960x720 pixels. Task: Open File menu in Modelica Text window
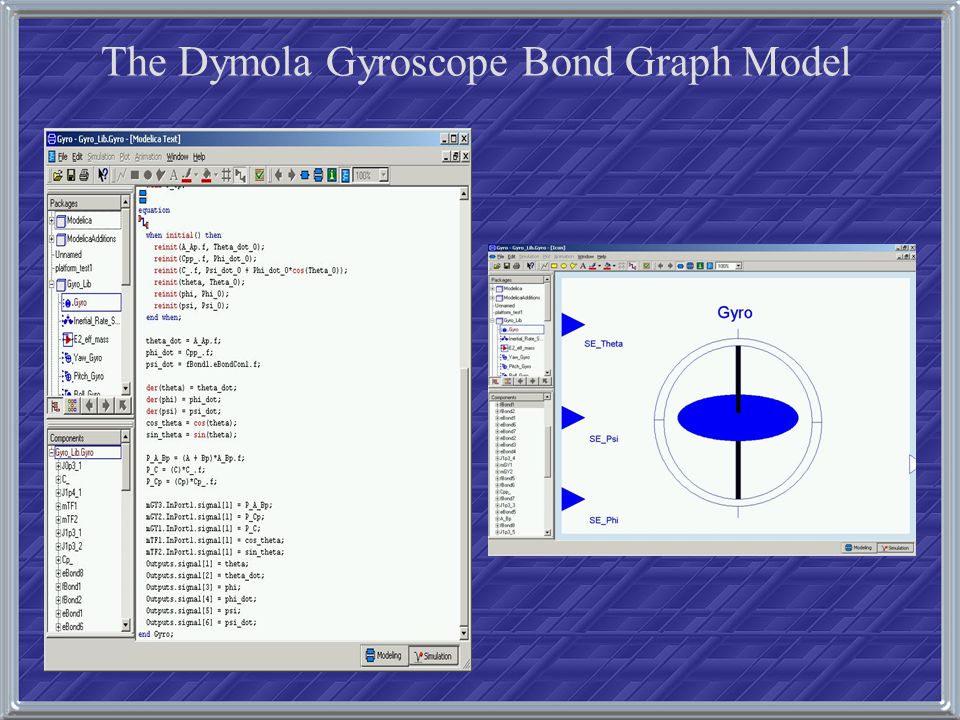click(x=62, y=157)
